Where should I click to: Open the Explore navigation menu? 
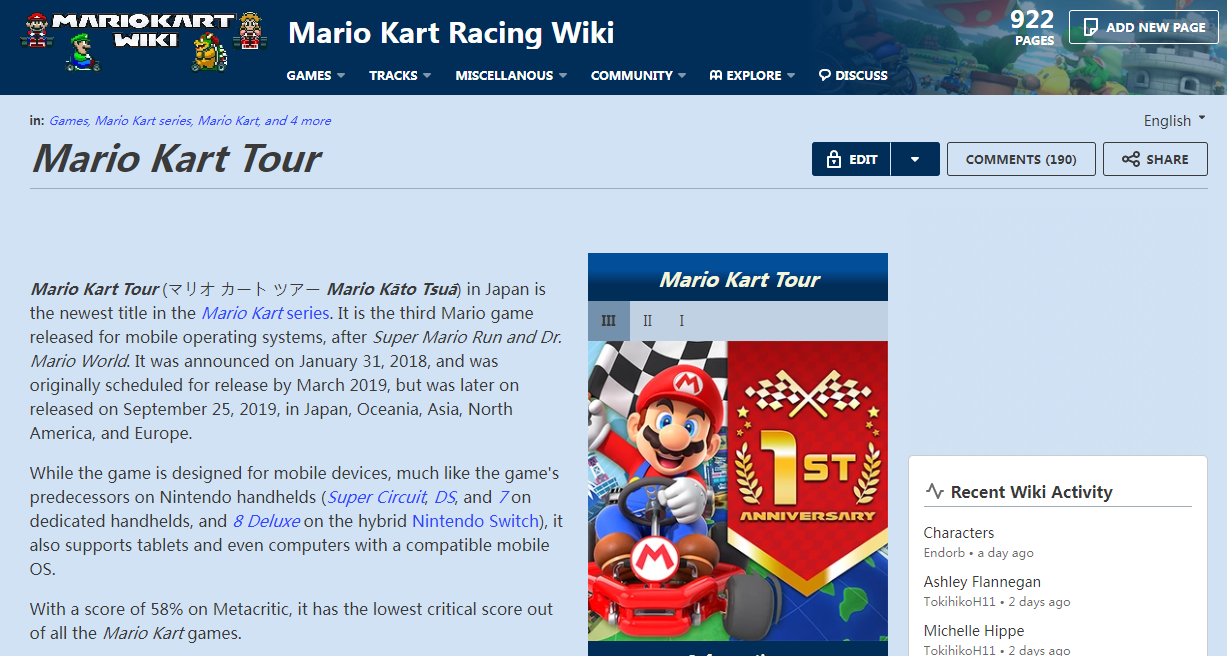click(x=752, y=75)
